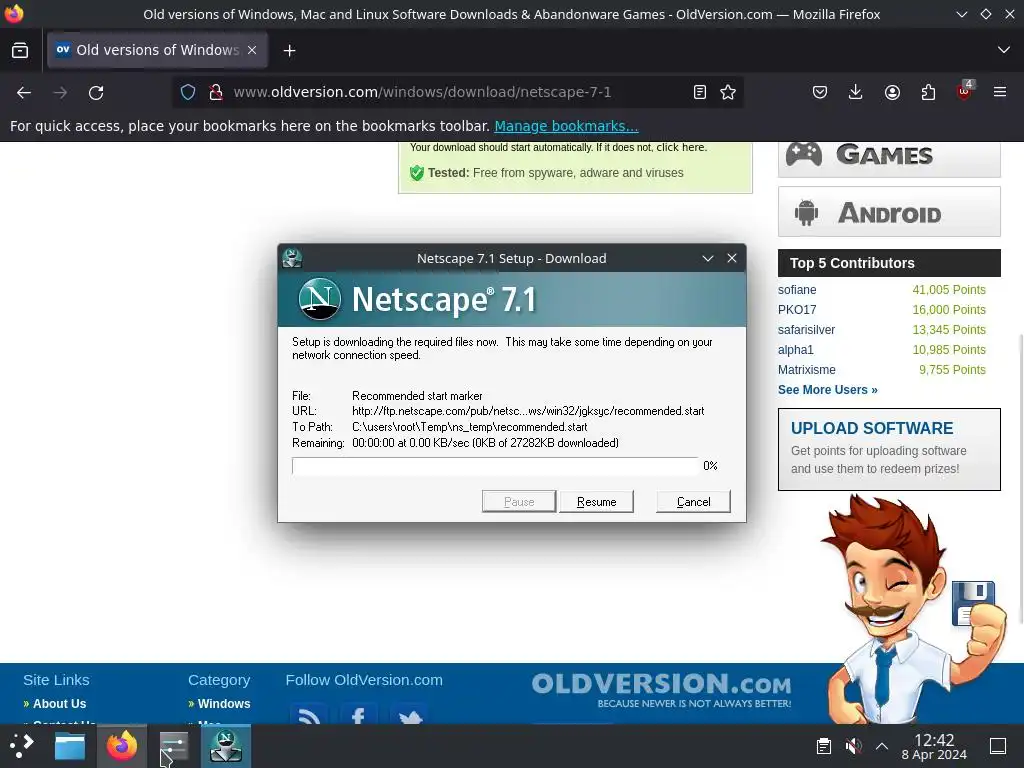Screen dimensions: 1024x768
Task: Open the Firefox account icon
Action: (x=892, y=92)
